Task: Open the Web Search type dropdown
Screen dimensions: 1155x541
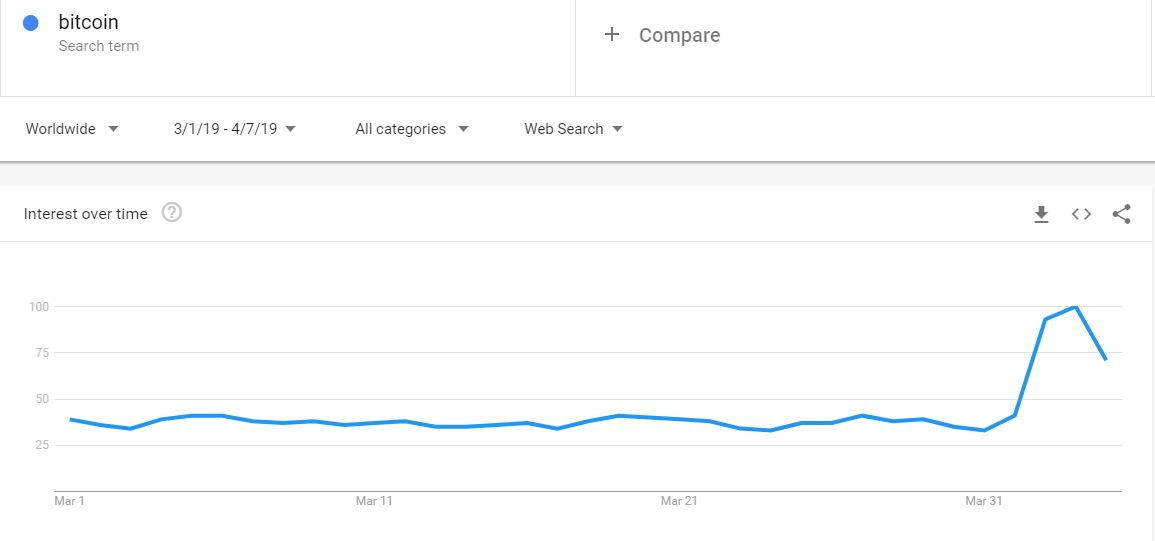Action: [573, 129]
